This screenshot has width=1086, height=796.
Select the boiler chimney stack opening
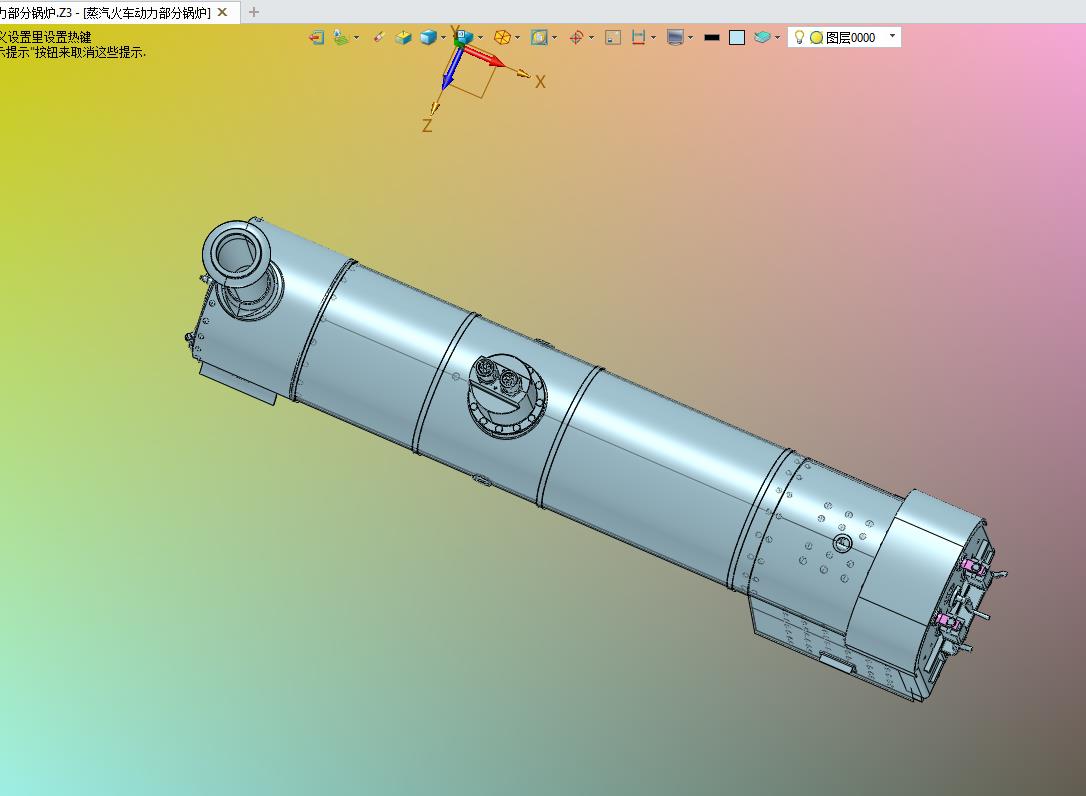point(237,255)
